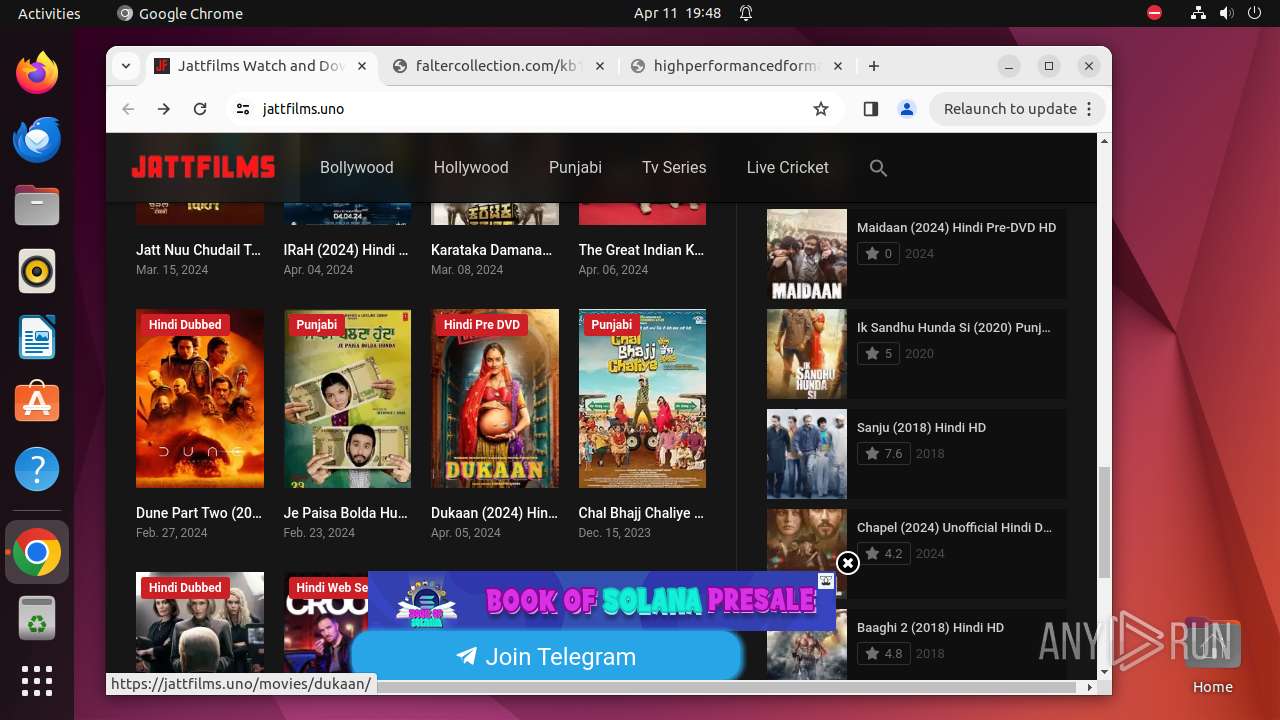This screenshot has height=720, width=1280.
Task: Open the Chrome profile avatar
Action: point(907,109)
